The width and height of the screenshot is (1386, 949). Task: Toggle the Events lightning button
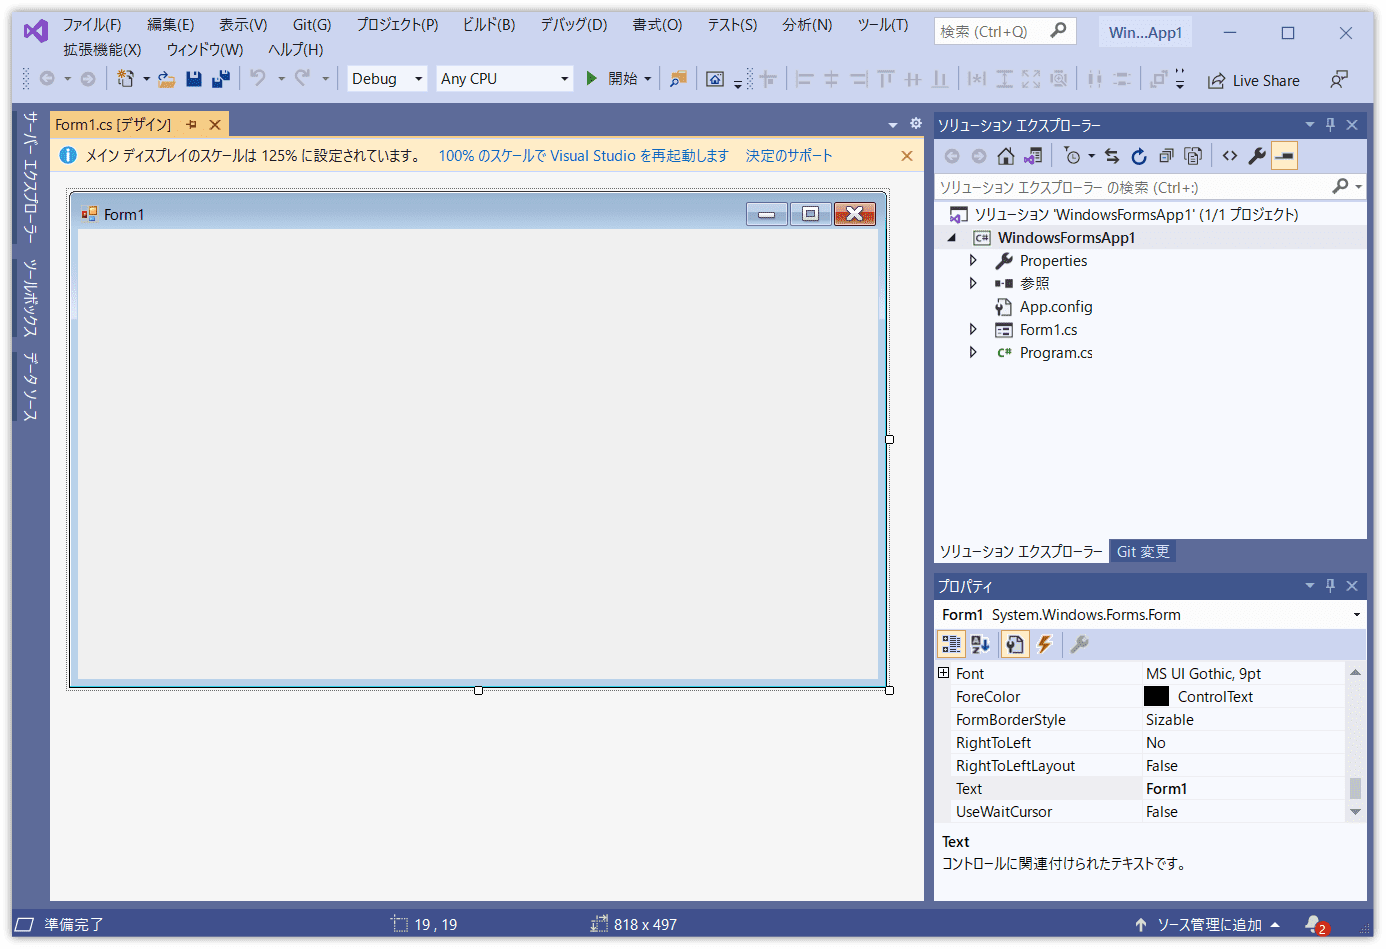1045,644
